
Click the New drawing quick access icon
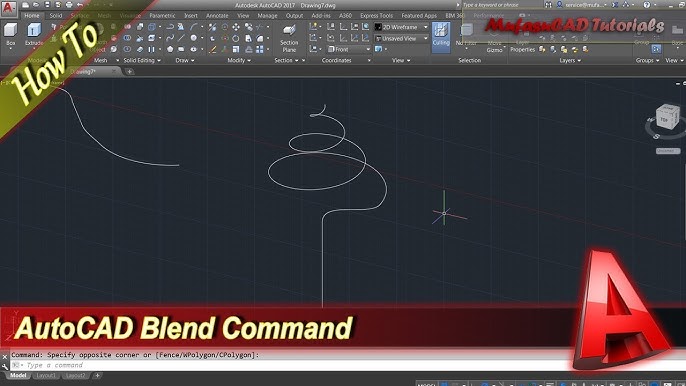point(26,5)
